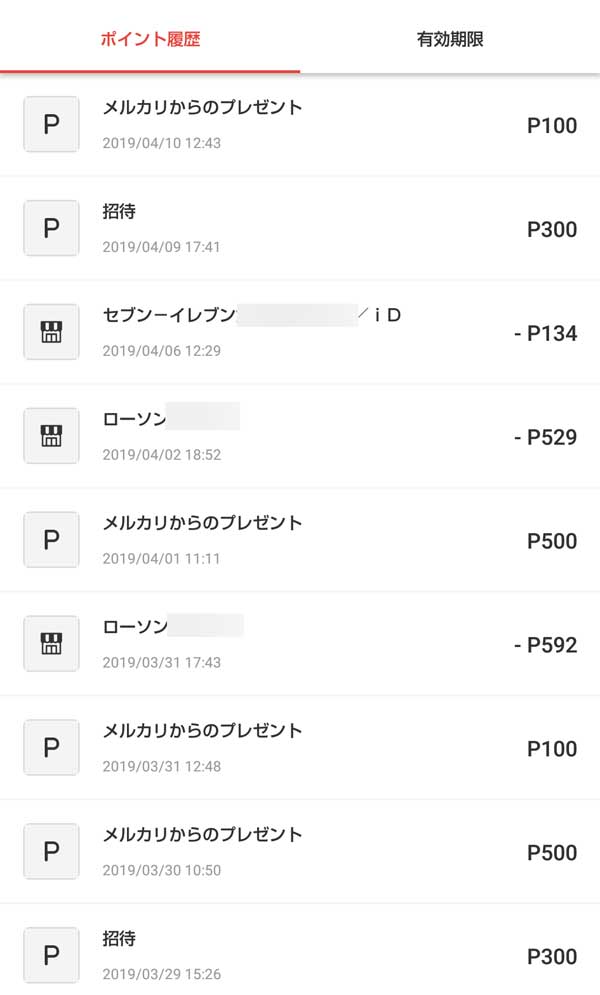Click the timestamp 2019/03/30 10:50
The image size is (600, 995).
pyautogui.click(x=161, y=871)
